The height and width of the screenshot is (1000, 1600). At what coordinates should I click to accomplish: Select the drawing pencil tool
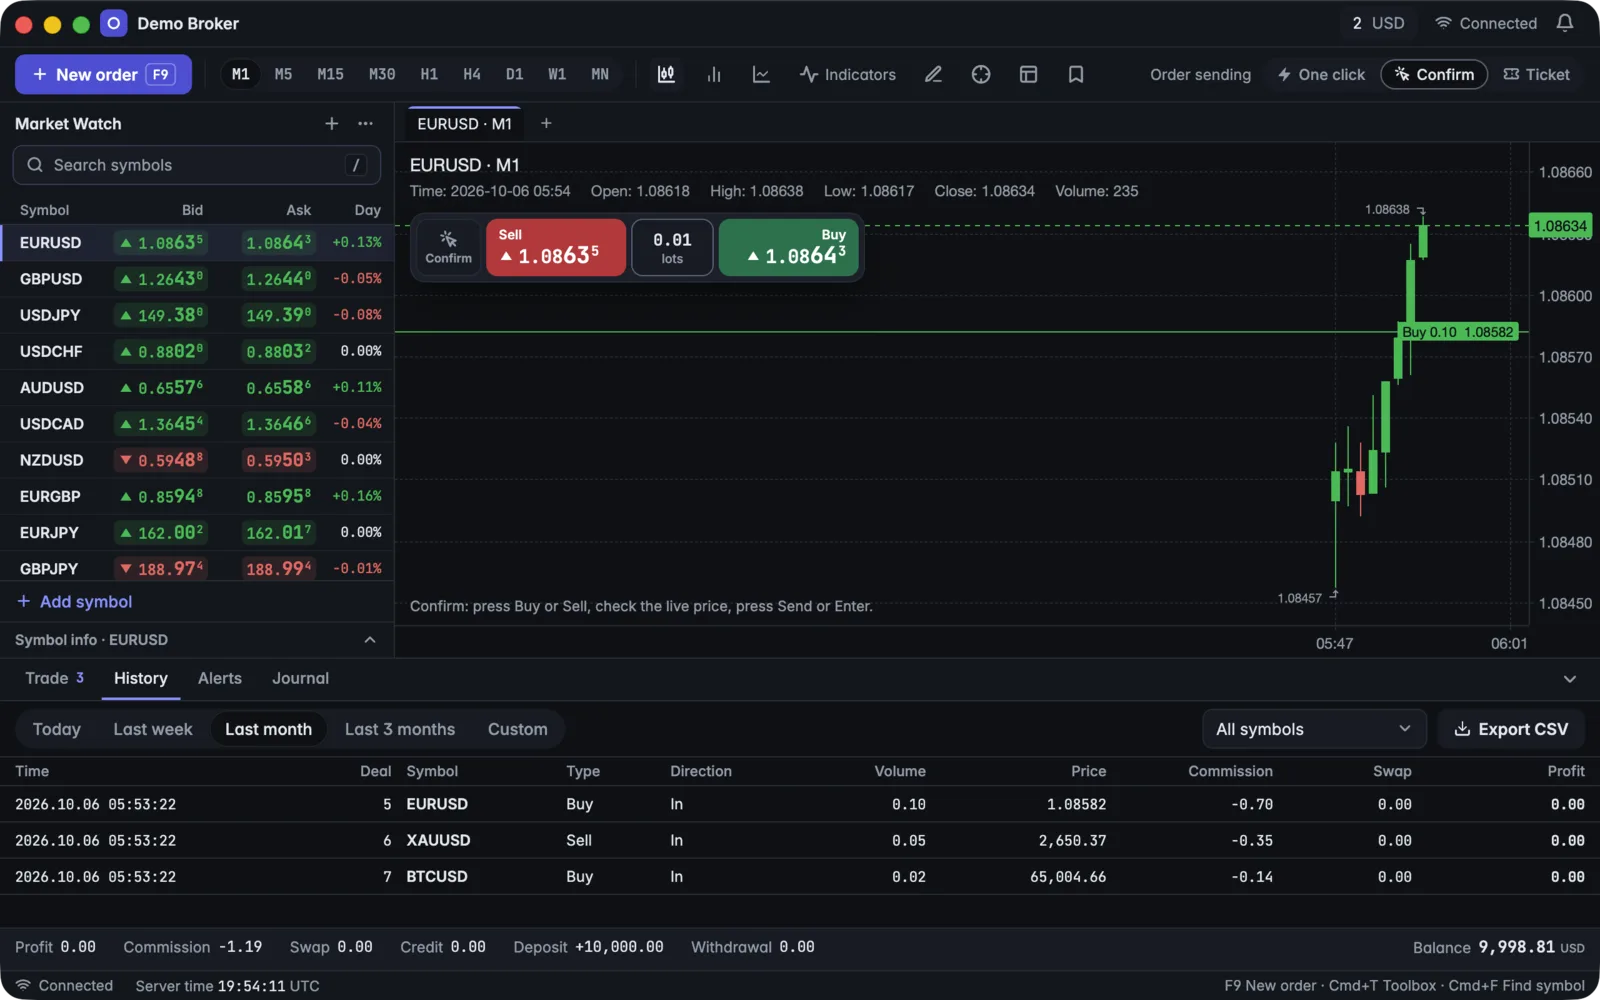(x=933, y=74)
